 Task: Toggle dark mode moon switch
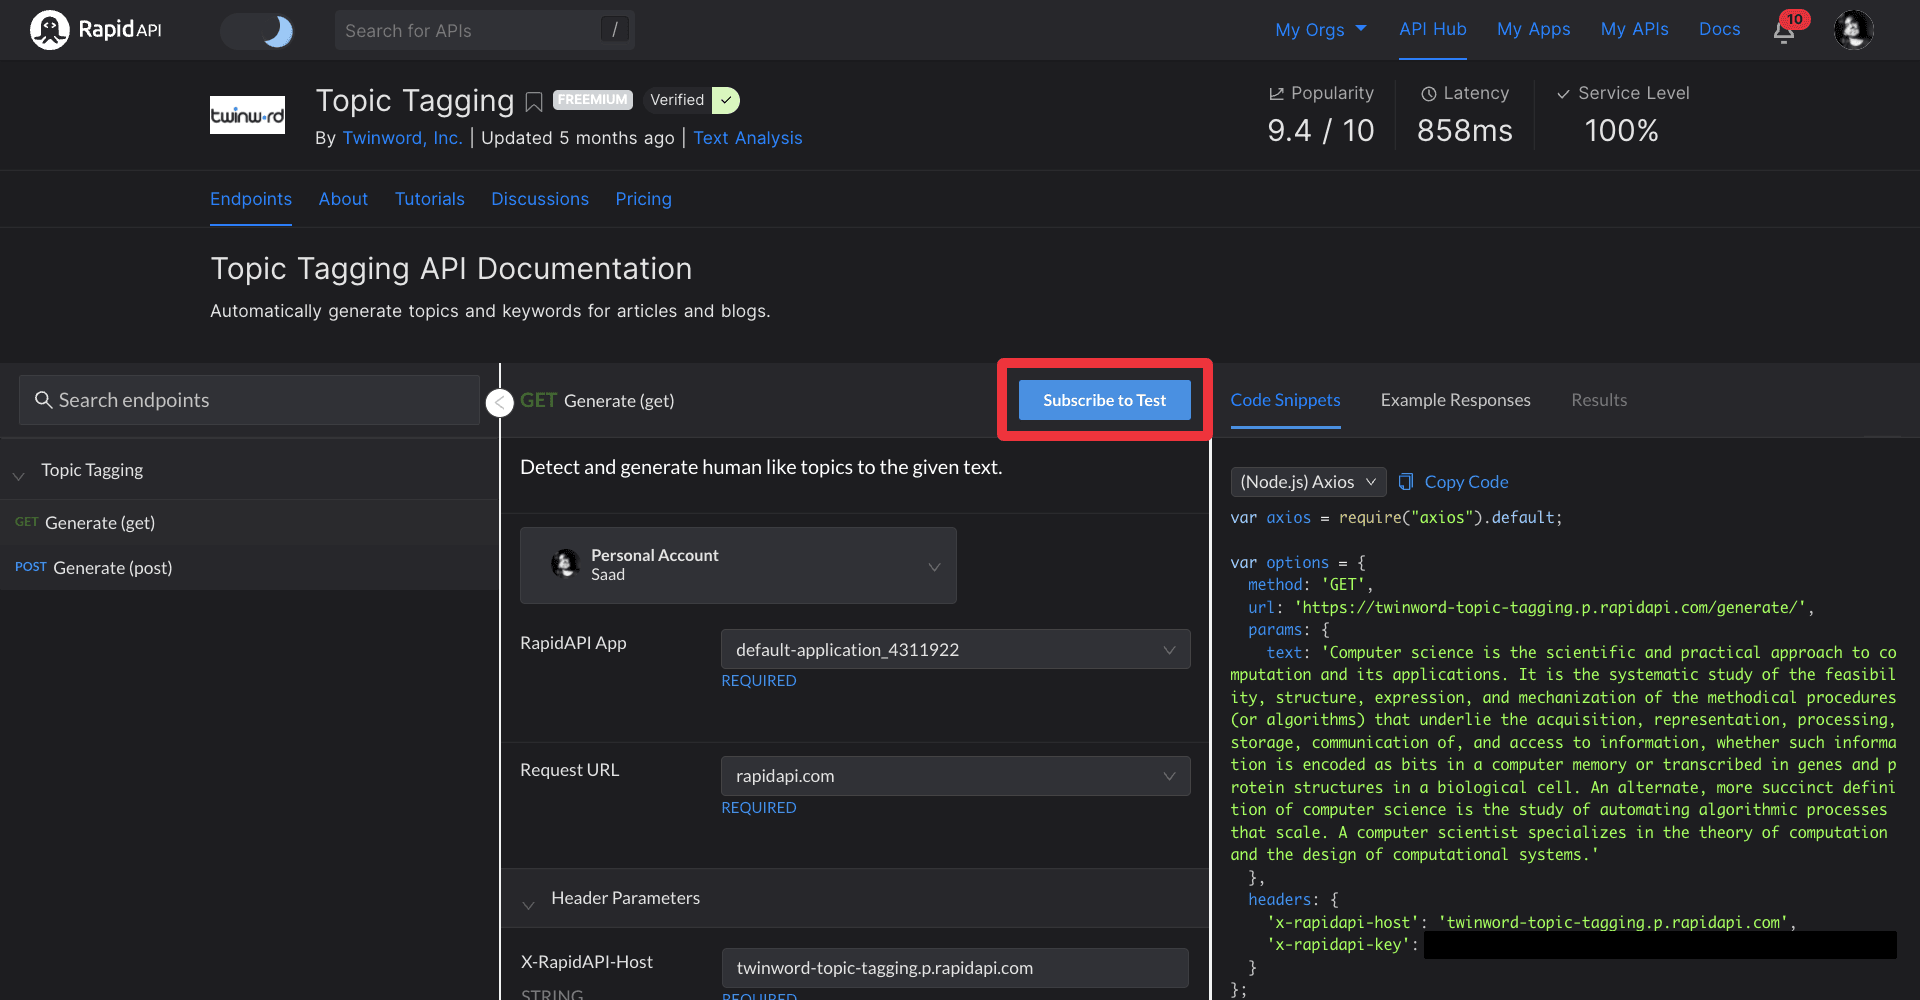(257, 31)
